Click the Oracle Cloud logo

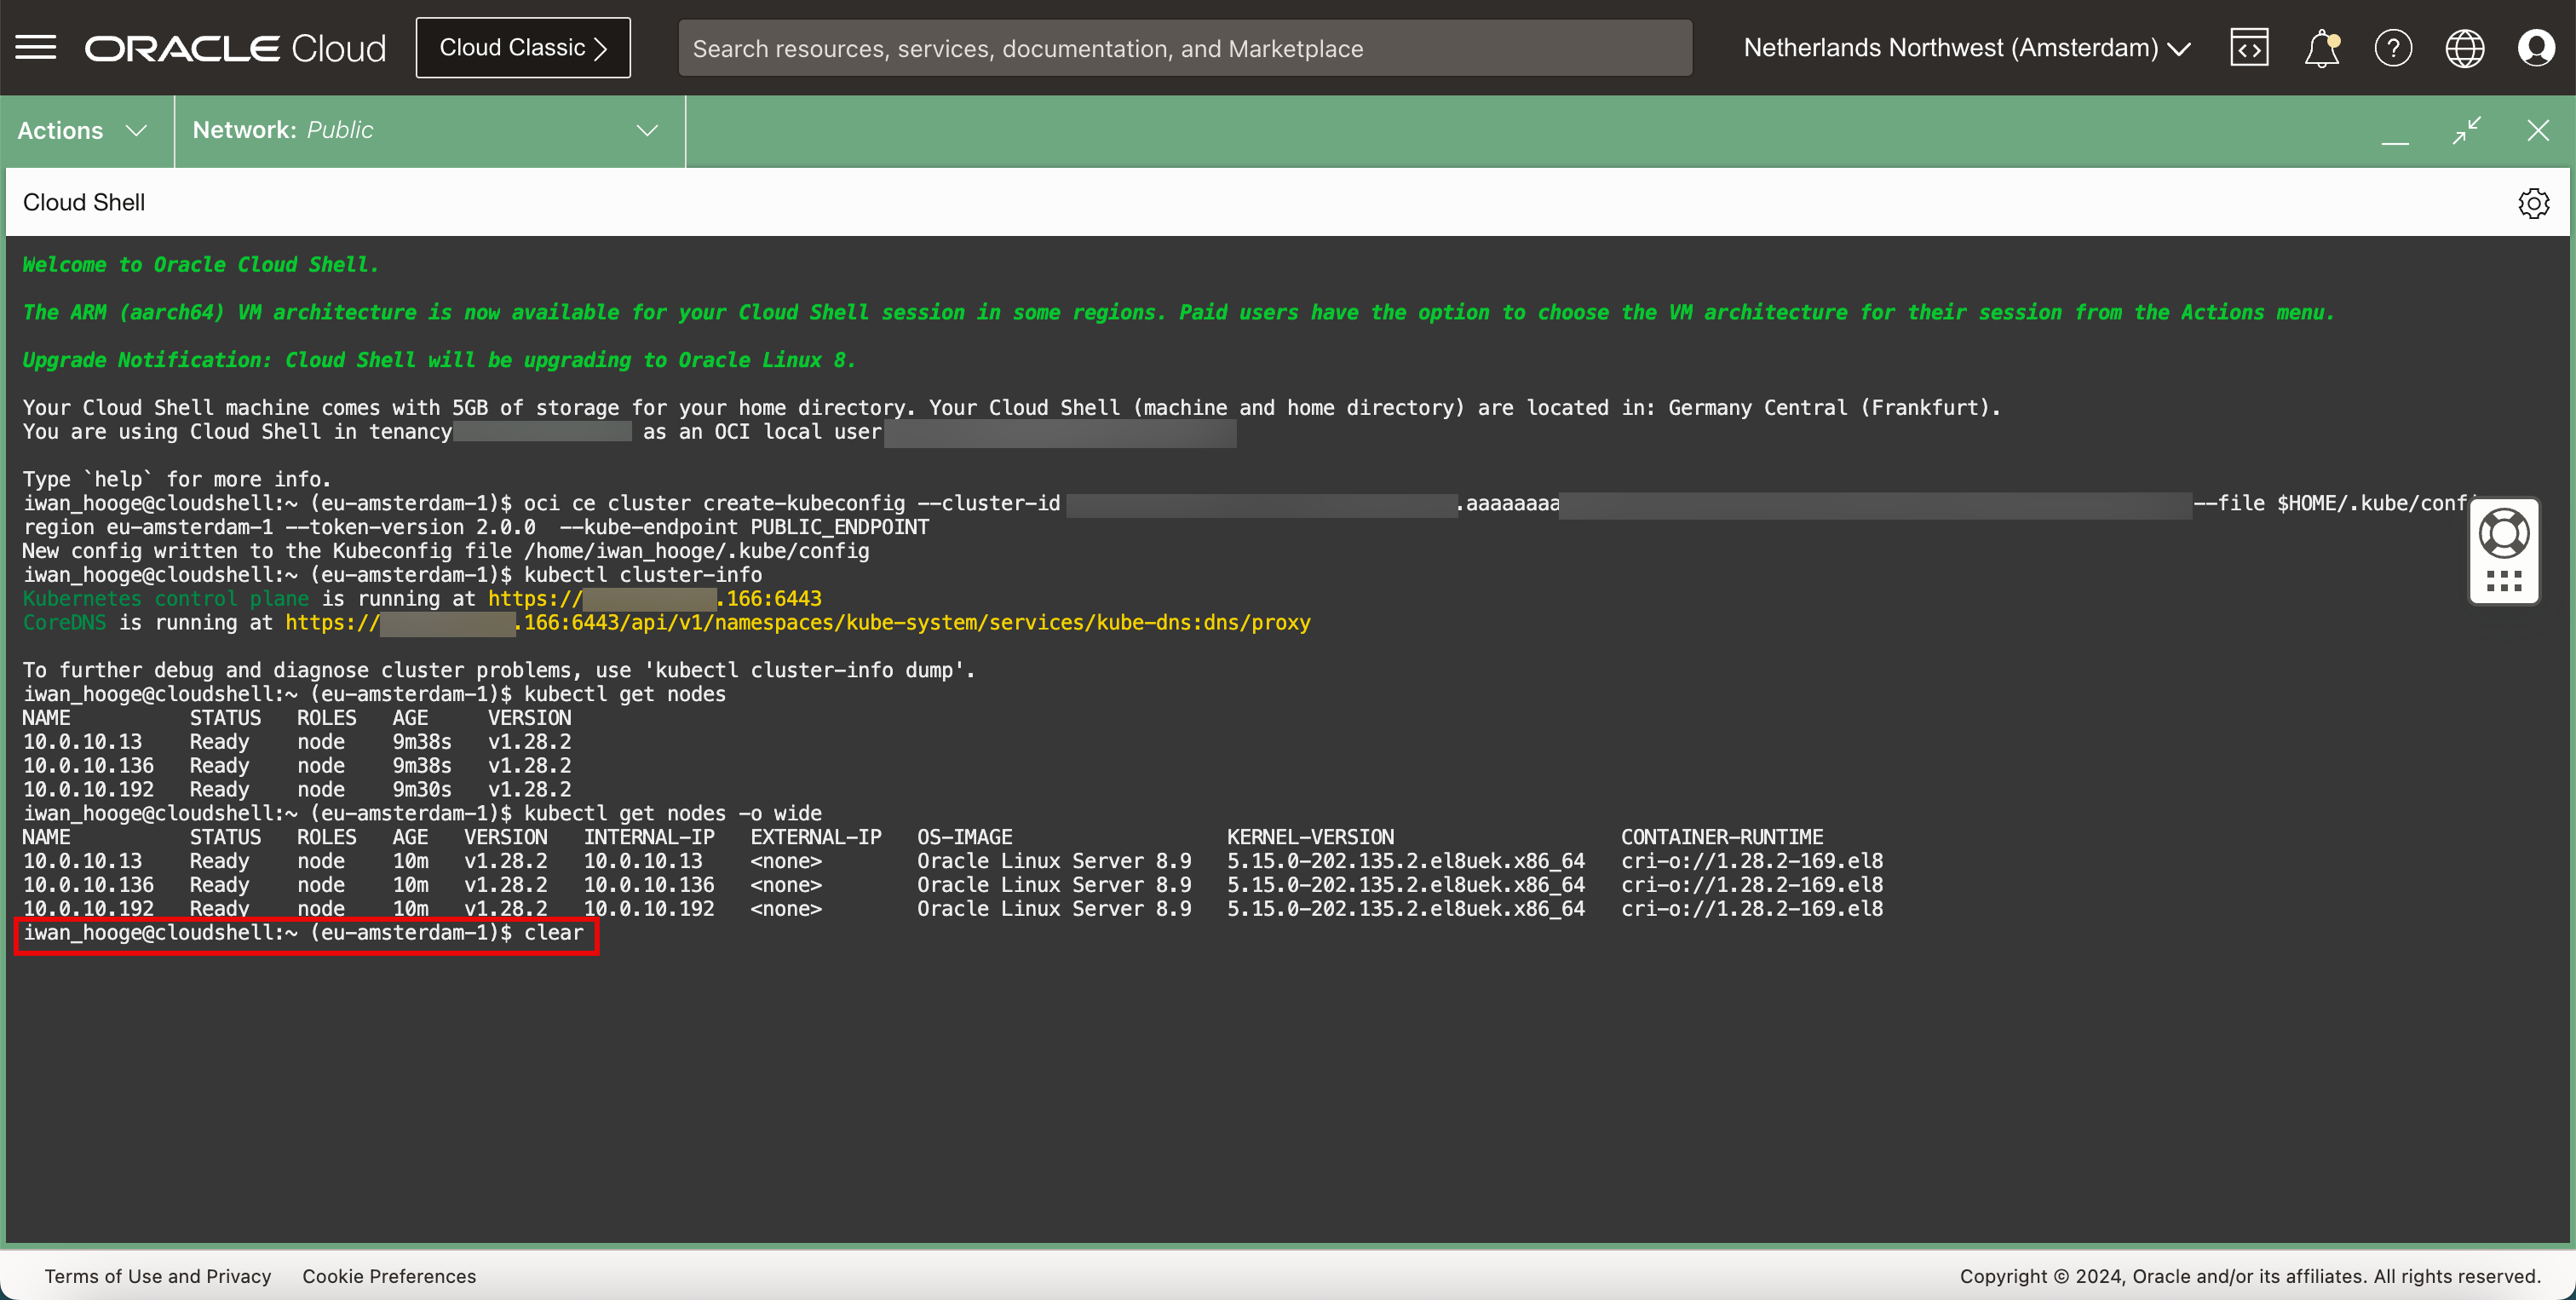pyautogui.click(x=235, y=48)
